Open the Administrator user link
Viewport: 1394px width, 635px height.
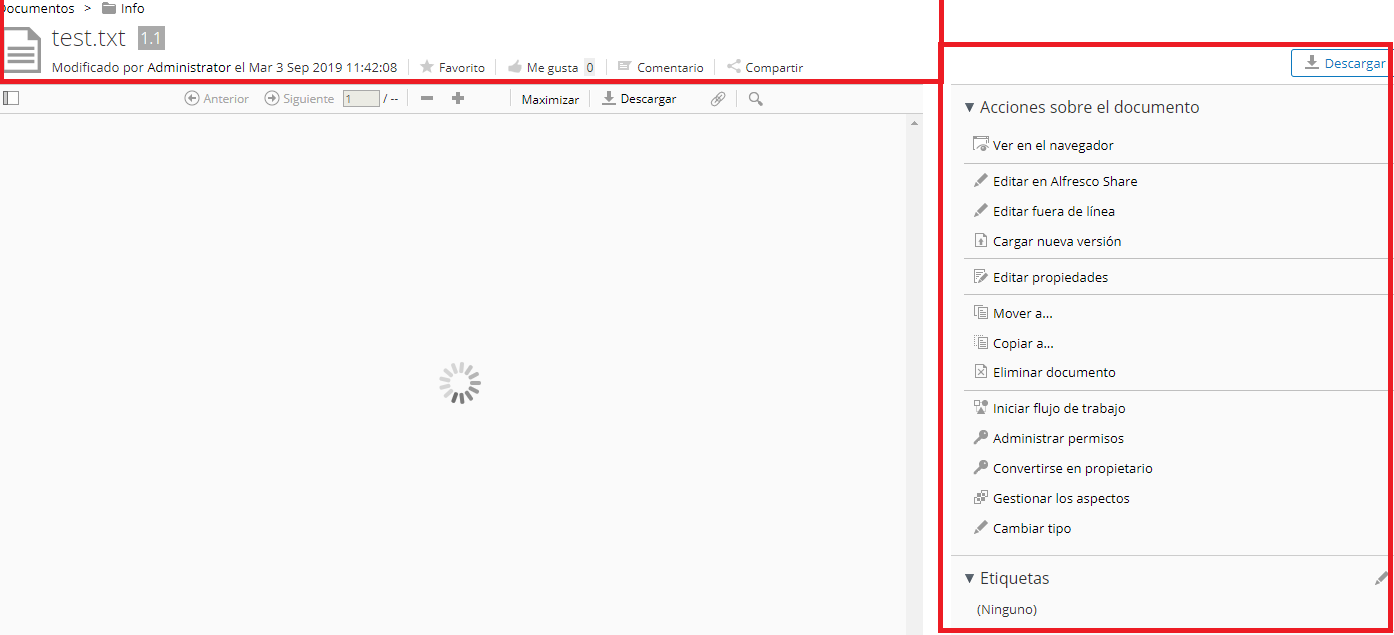point(189,67)
